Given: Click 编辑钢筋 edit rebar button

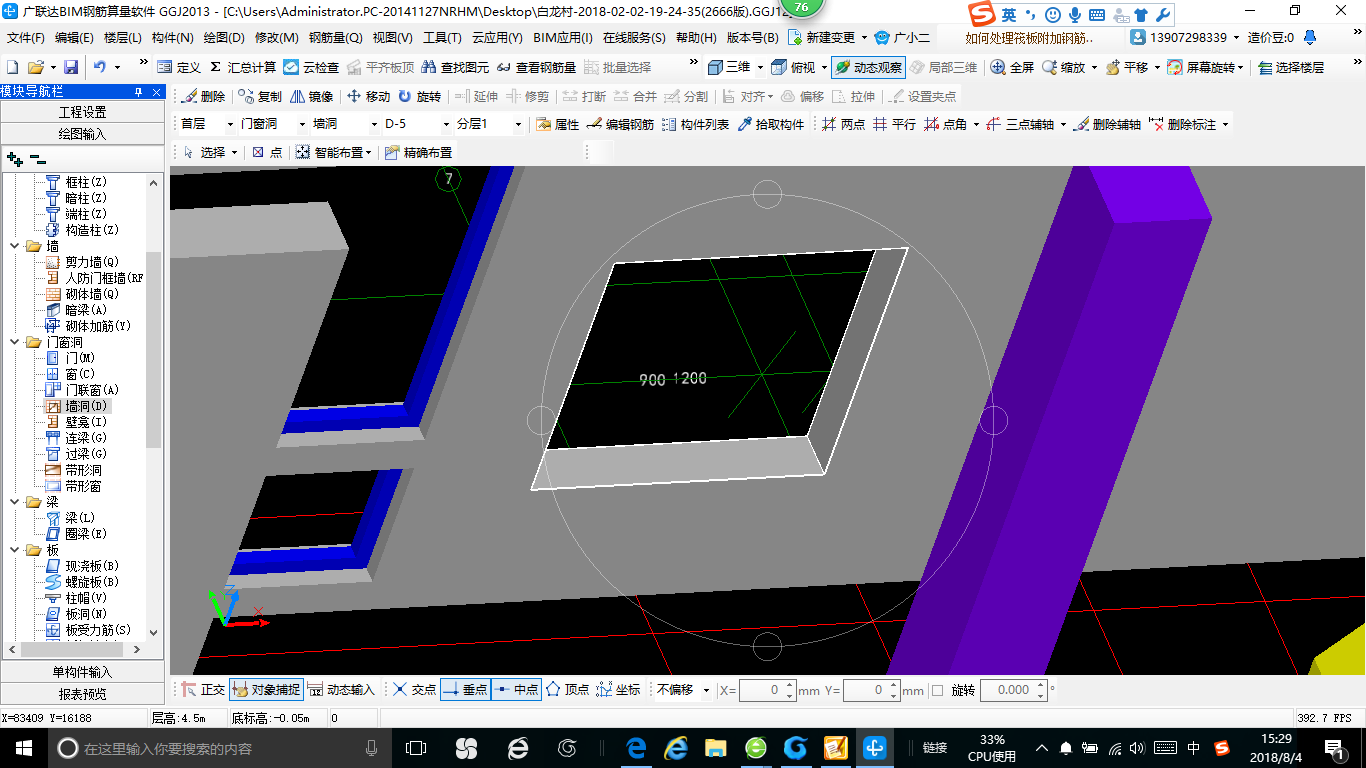Looking at the screenshot, I should click(x=620, y=124).
